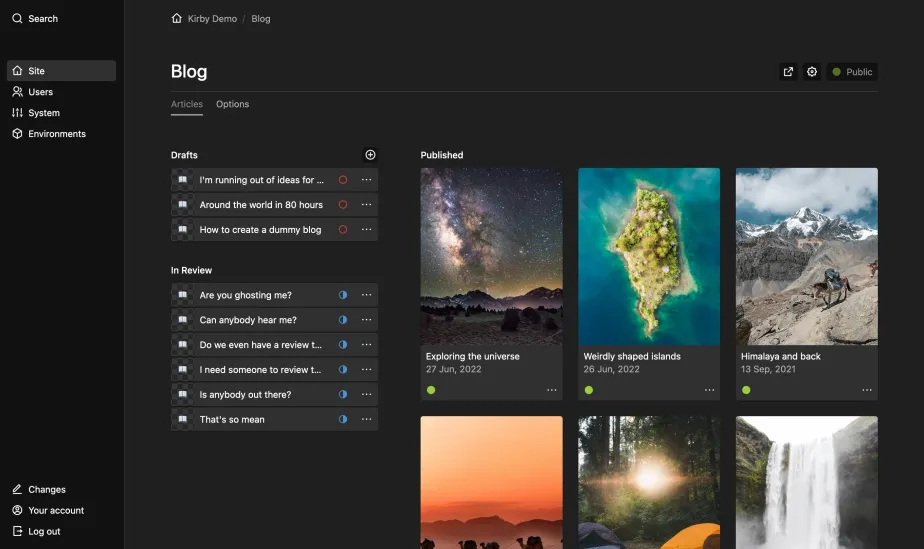
Task: Click the Public status button
Action: [852, 72]
